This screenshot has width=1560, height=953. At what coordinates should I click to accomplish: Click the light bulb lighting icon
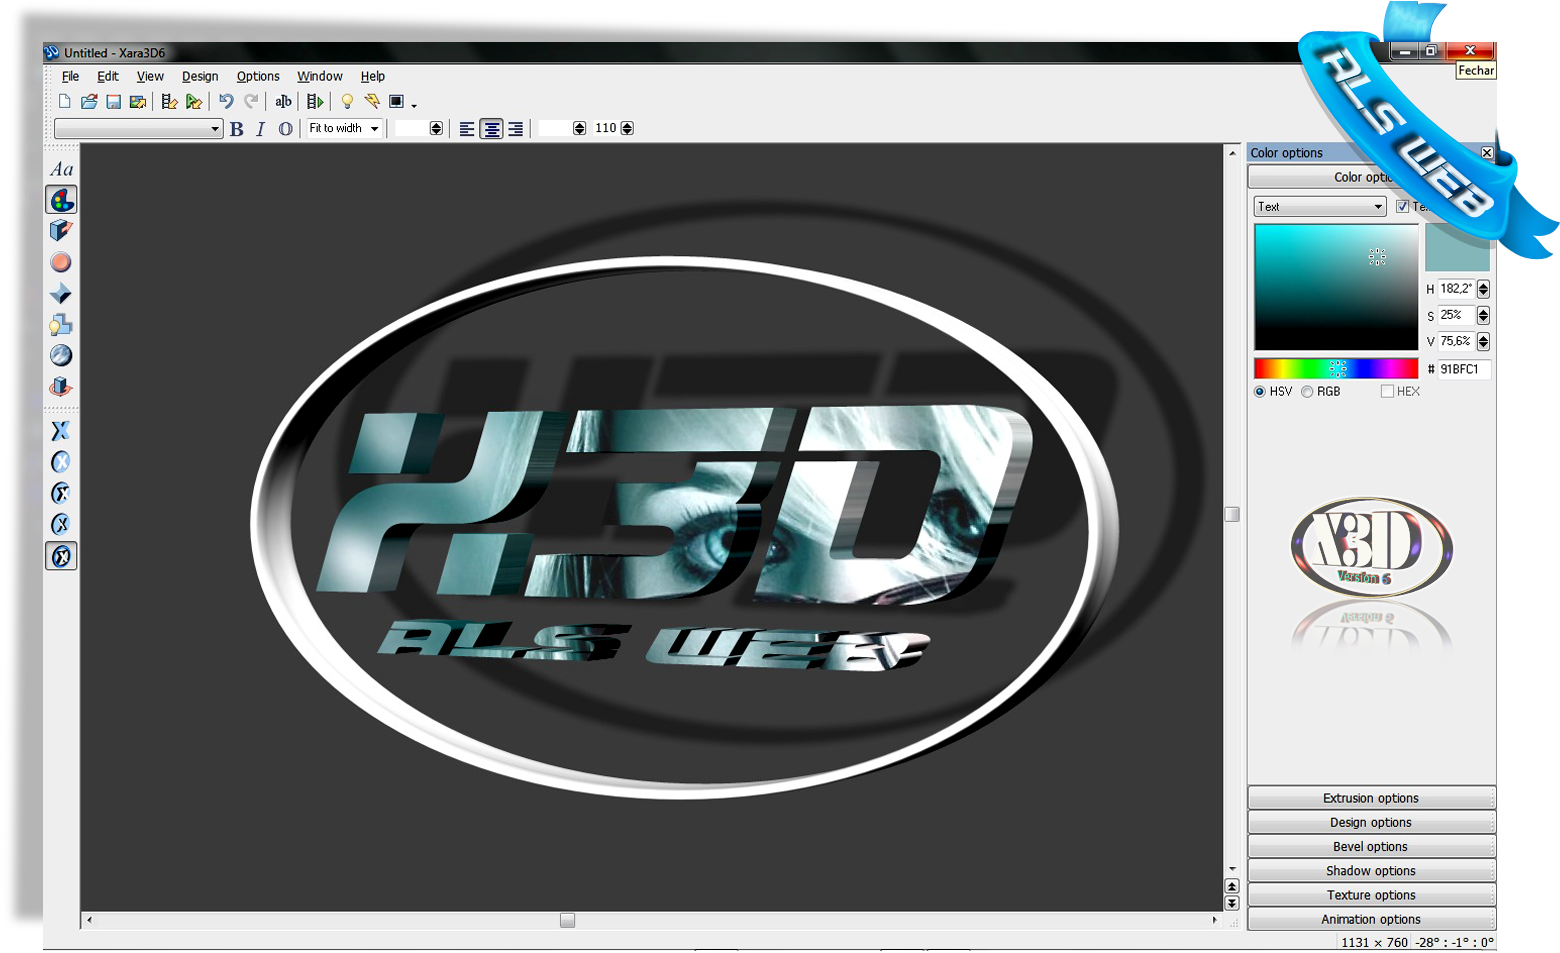[347, 101]
